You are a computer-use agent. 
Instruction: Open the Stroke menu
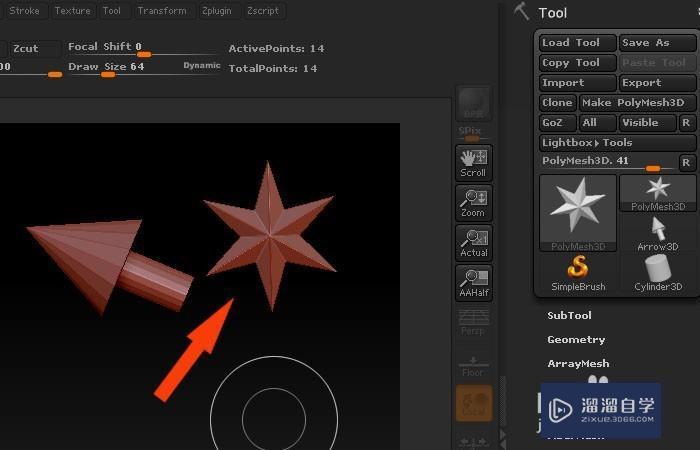click(24, 11)
